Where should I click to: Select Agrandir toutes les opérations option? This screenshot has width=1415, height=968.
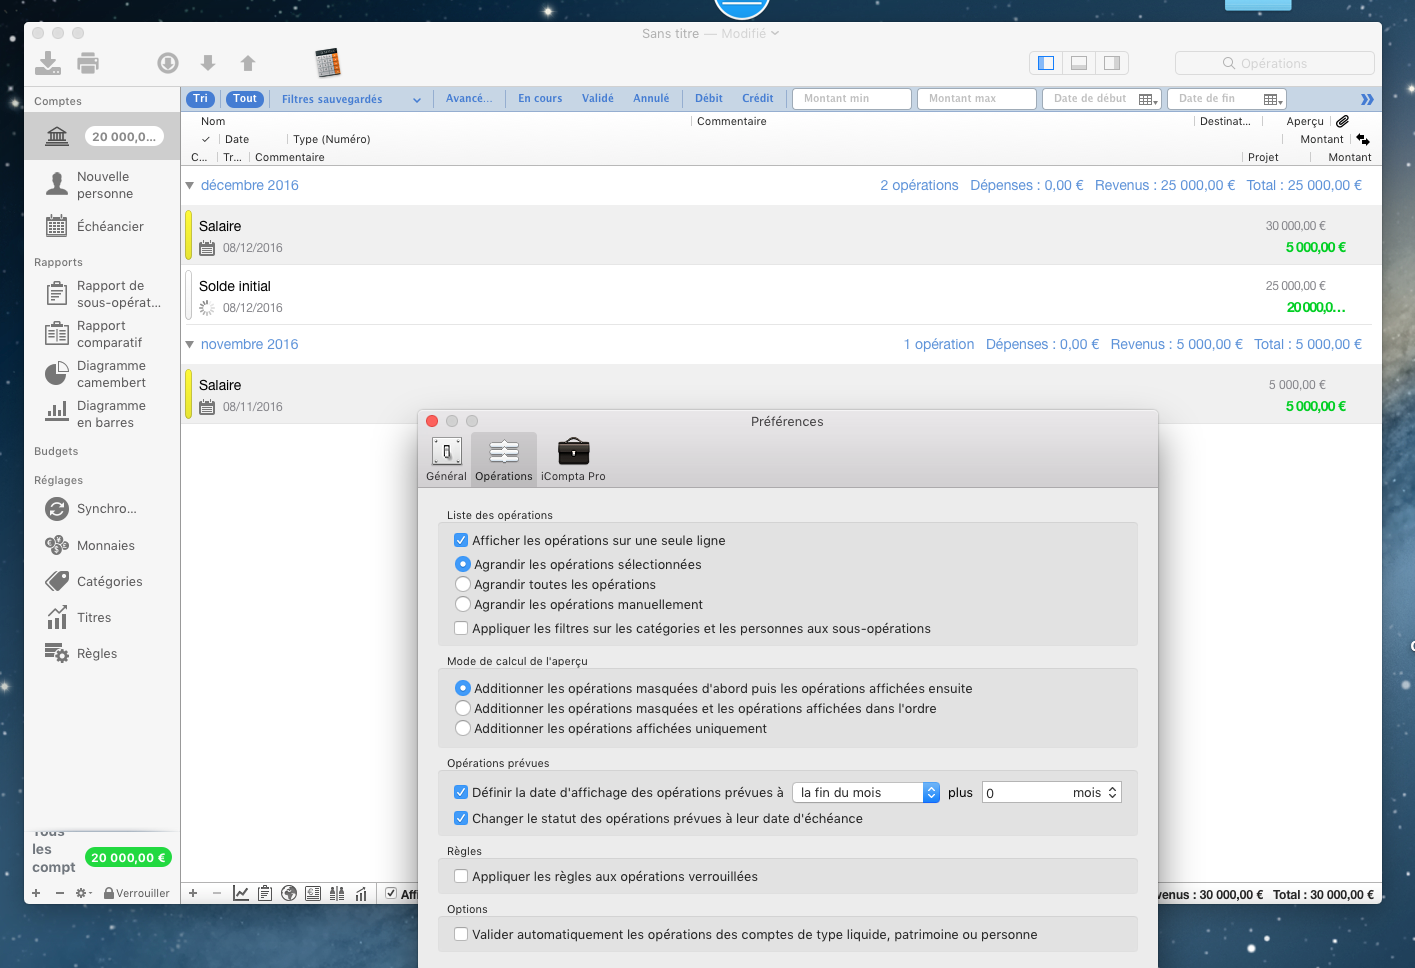click(x=463, y=584)
